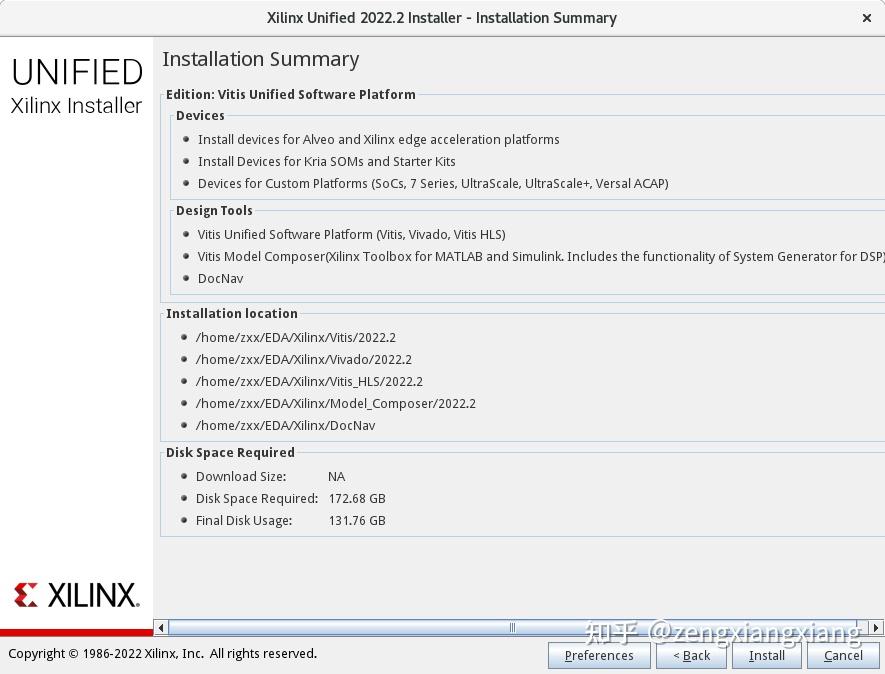The width and height of the screenshot is (885, 674).
Task: Click the horizontal scrollbar left arrow
Action: pos(161,627)
